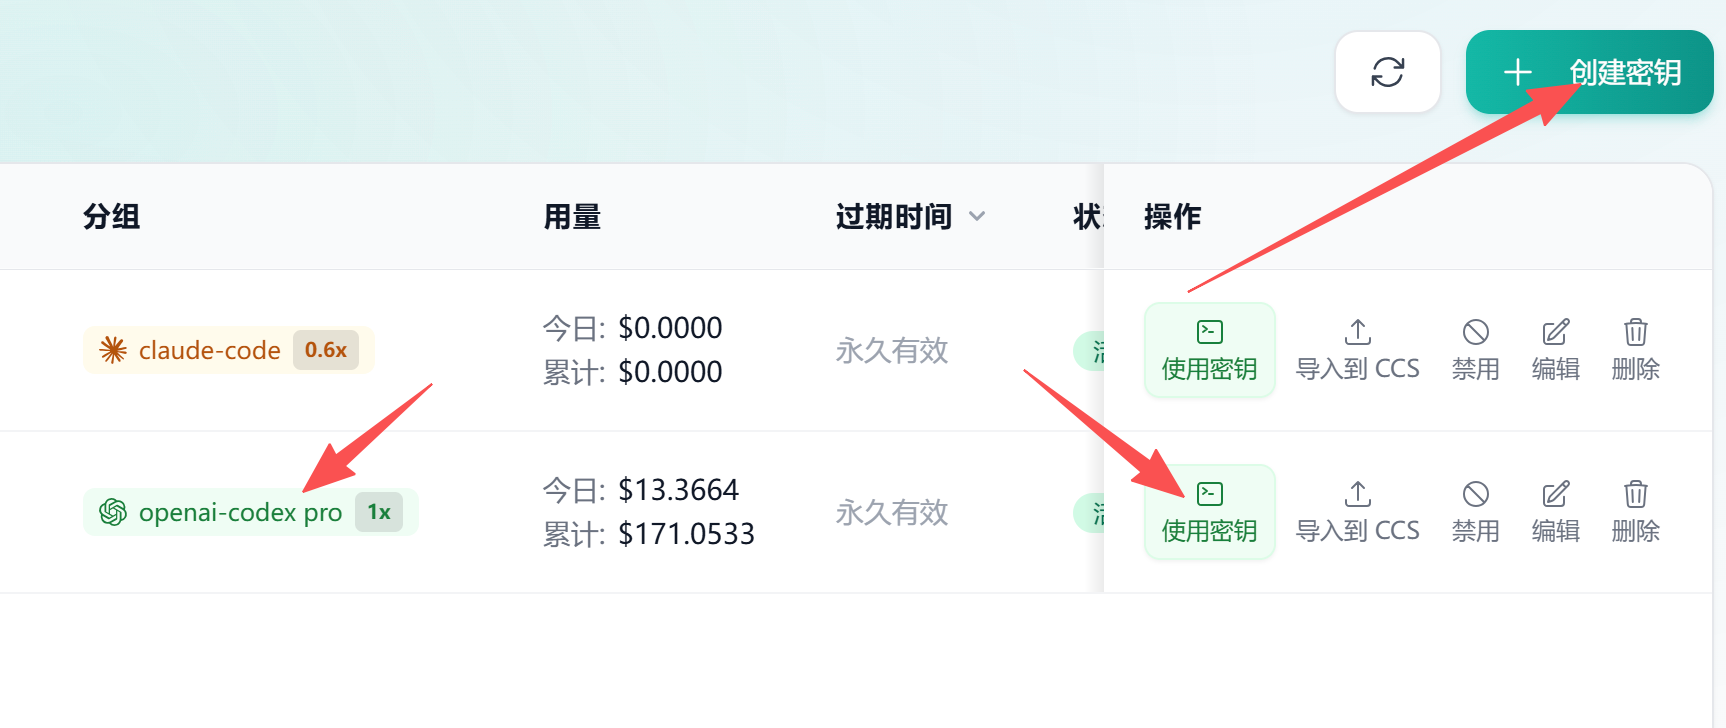Click the 分组 column header
1726x728 pixels.
[112, 216]
